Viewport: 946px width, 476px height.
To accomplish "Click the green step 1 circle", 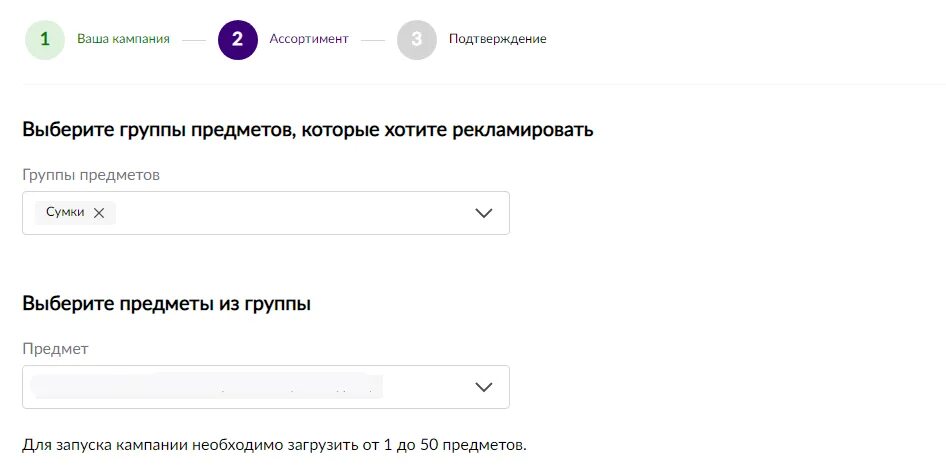I will point(45,40).
